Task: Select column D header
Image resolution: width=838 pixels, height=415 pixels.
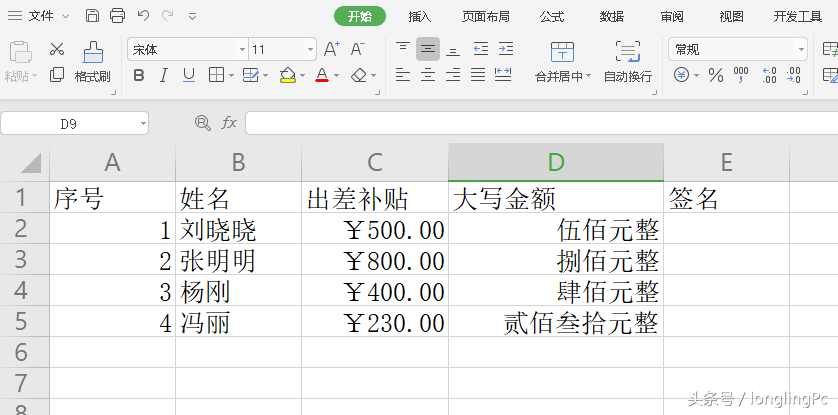Action: pos(556,162)
